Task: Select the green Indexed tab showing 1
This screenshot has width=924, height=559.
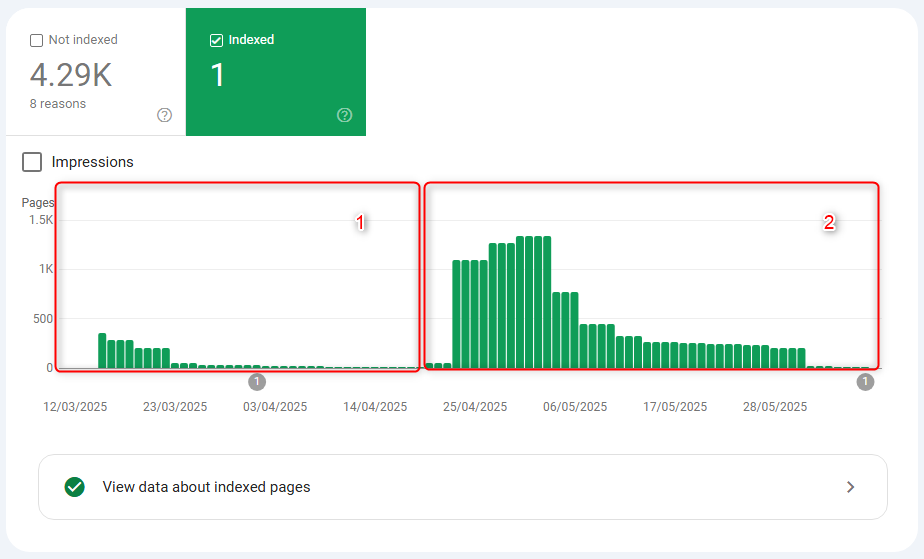Action: point(276,72)
